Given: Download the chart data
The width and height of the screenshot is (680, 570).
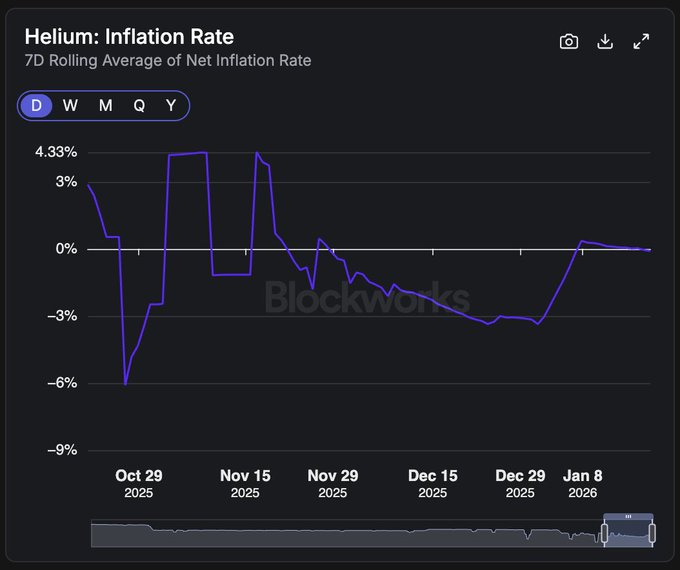Looking at the screenshot, I should point(605,41).
